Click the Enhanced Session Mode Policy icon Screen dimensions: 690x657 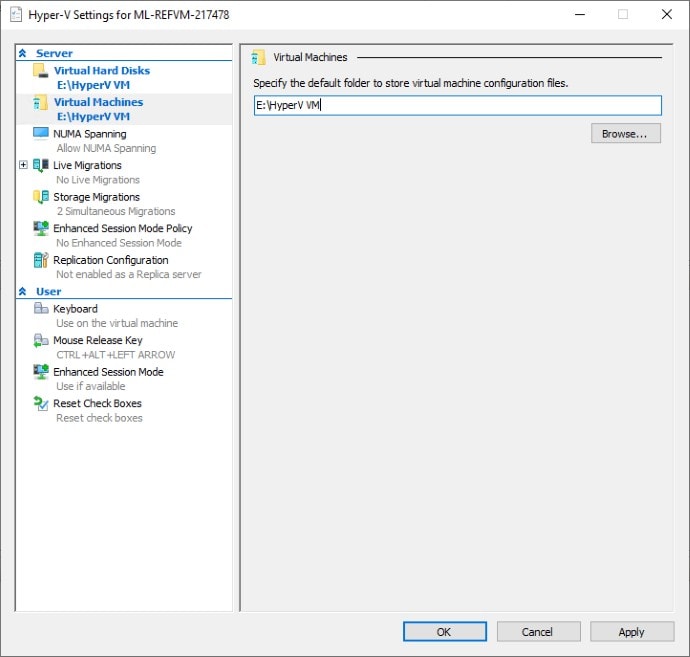(x=40, y=228)
